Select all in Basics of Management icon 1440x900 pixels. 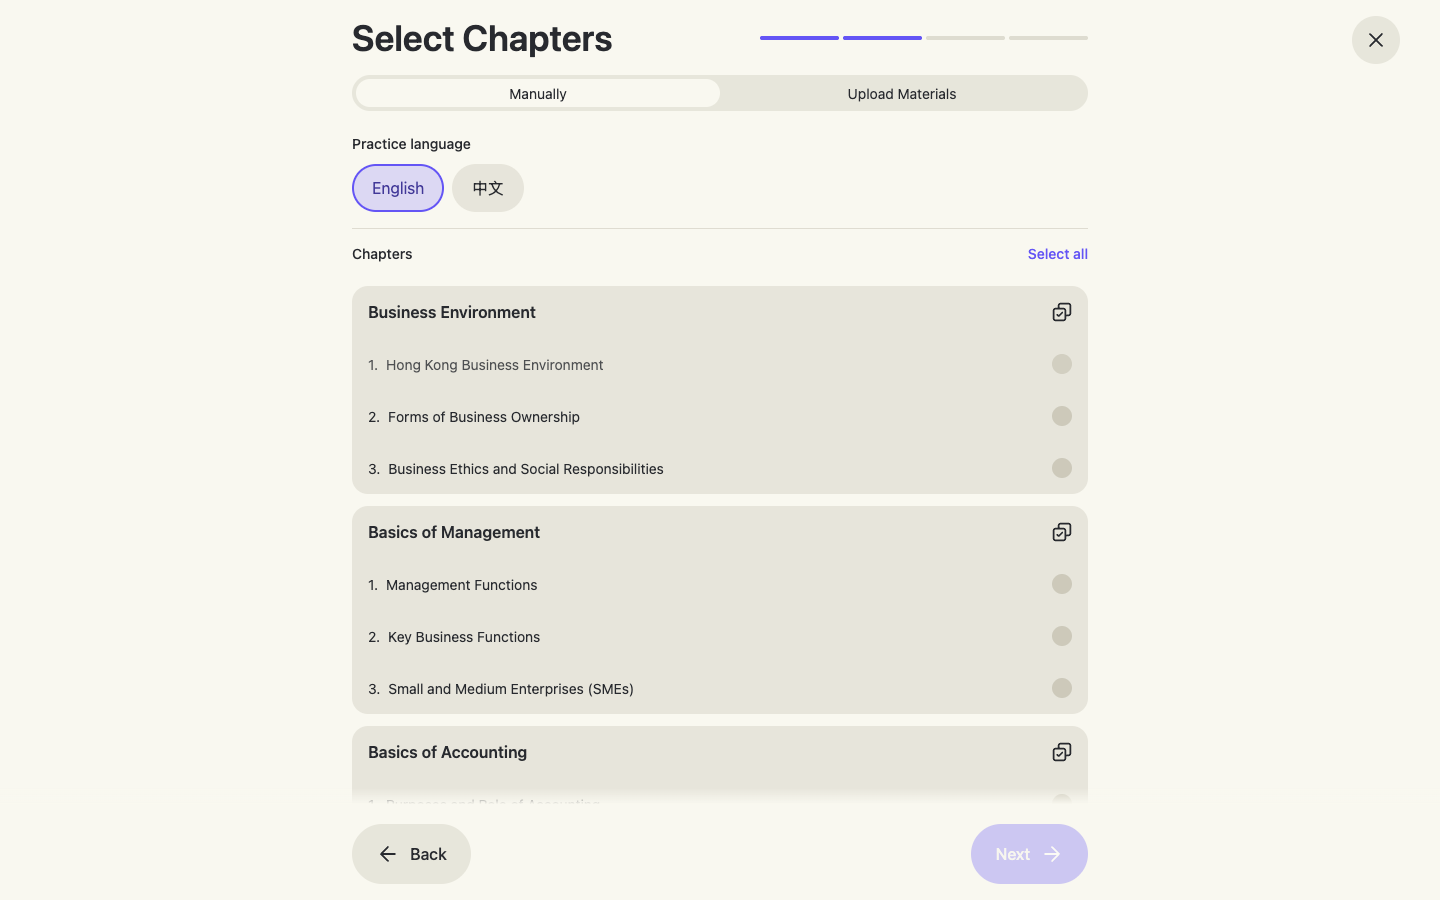(x=1062, y=532)
